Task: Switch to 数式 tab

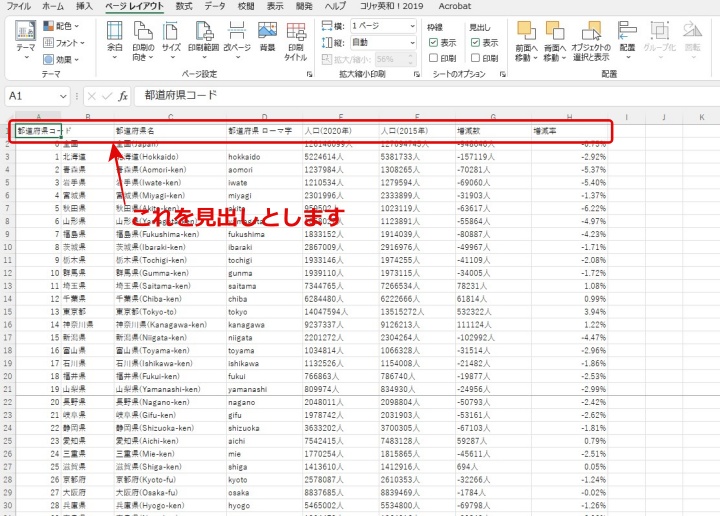Action: click(184, 6)
